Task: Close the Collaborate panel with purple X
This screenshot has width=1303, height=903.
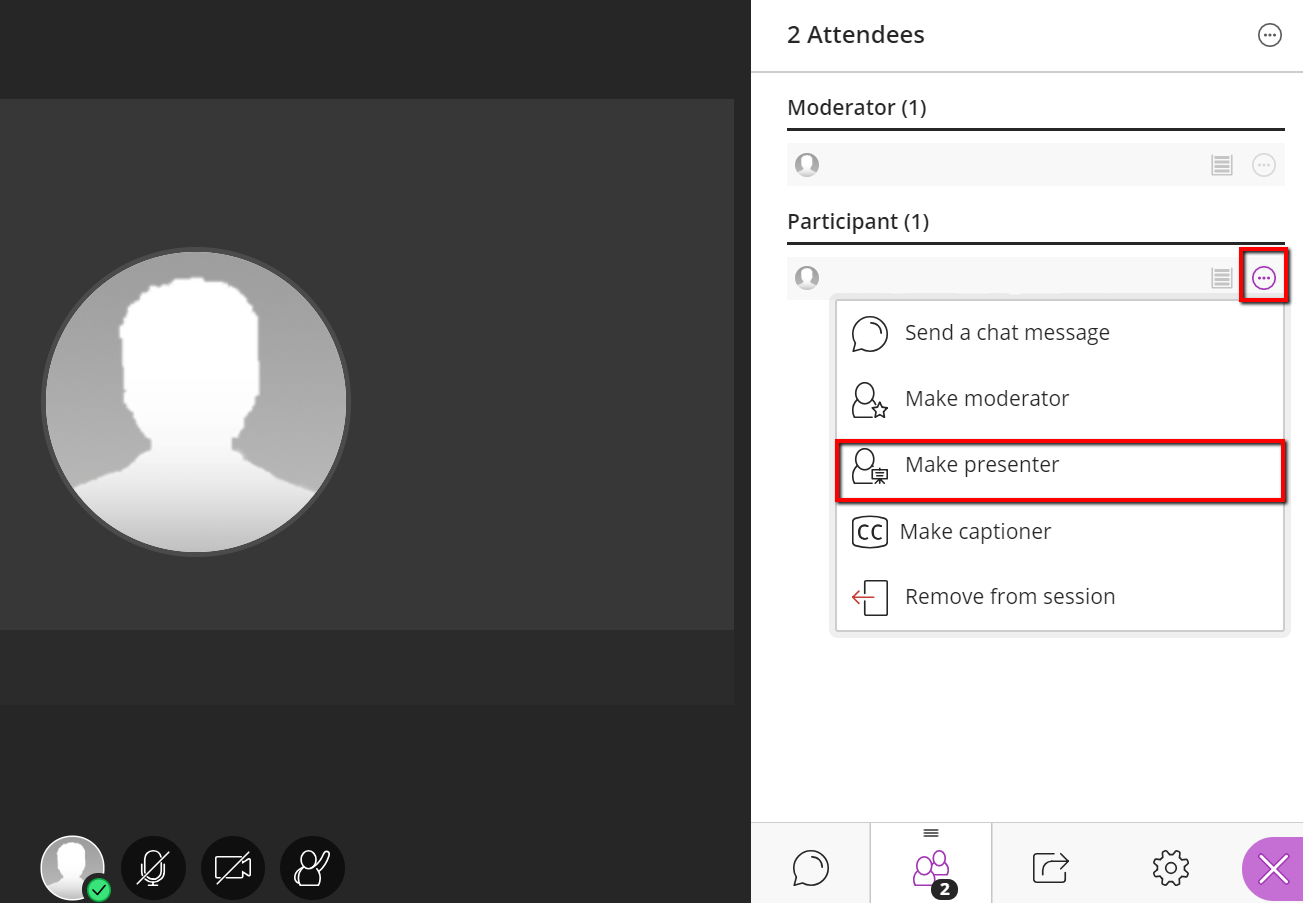Action: [x=1273, y=869]
